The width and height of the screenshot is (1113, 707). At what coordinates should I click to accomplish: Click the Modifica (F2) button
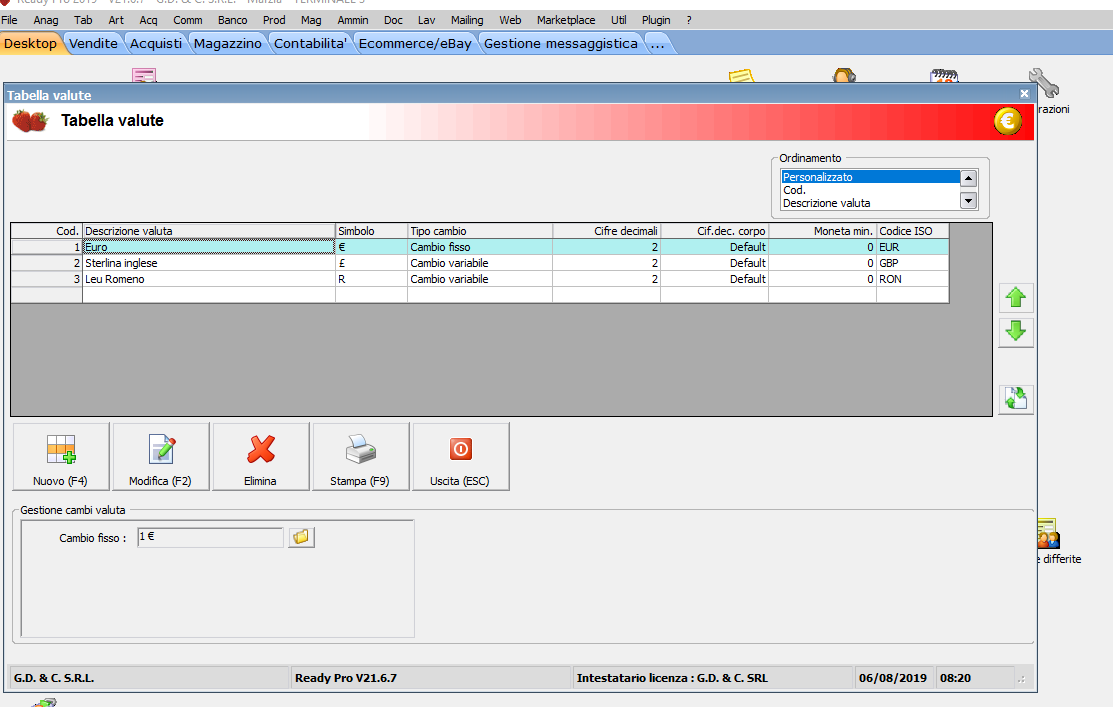161,456
